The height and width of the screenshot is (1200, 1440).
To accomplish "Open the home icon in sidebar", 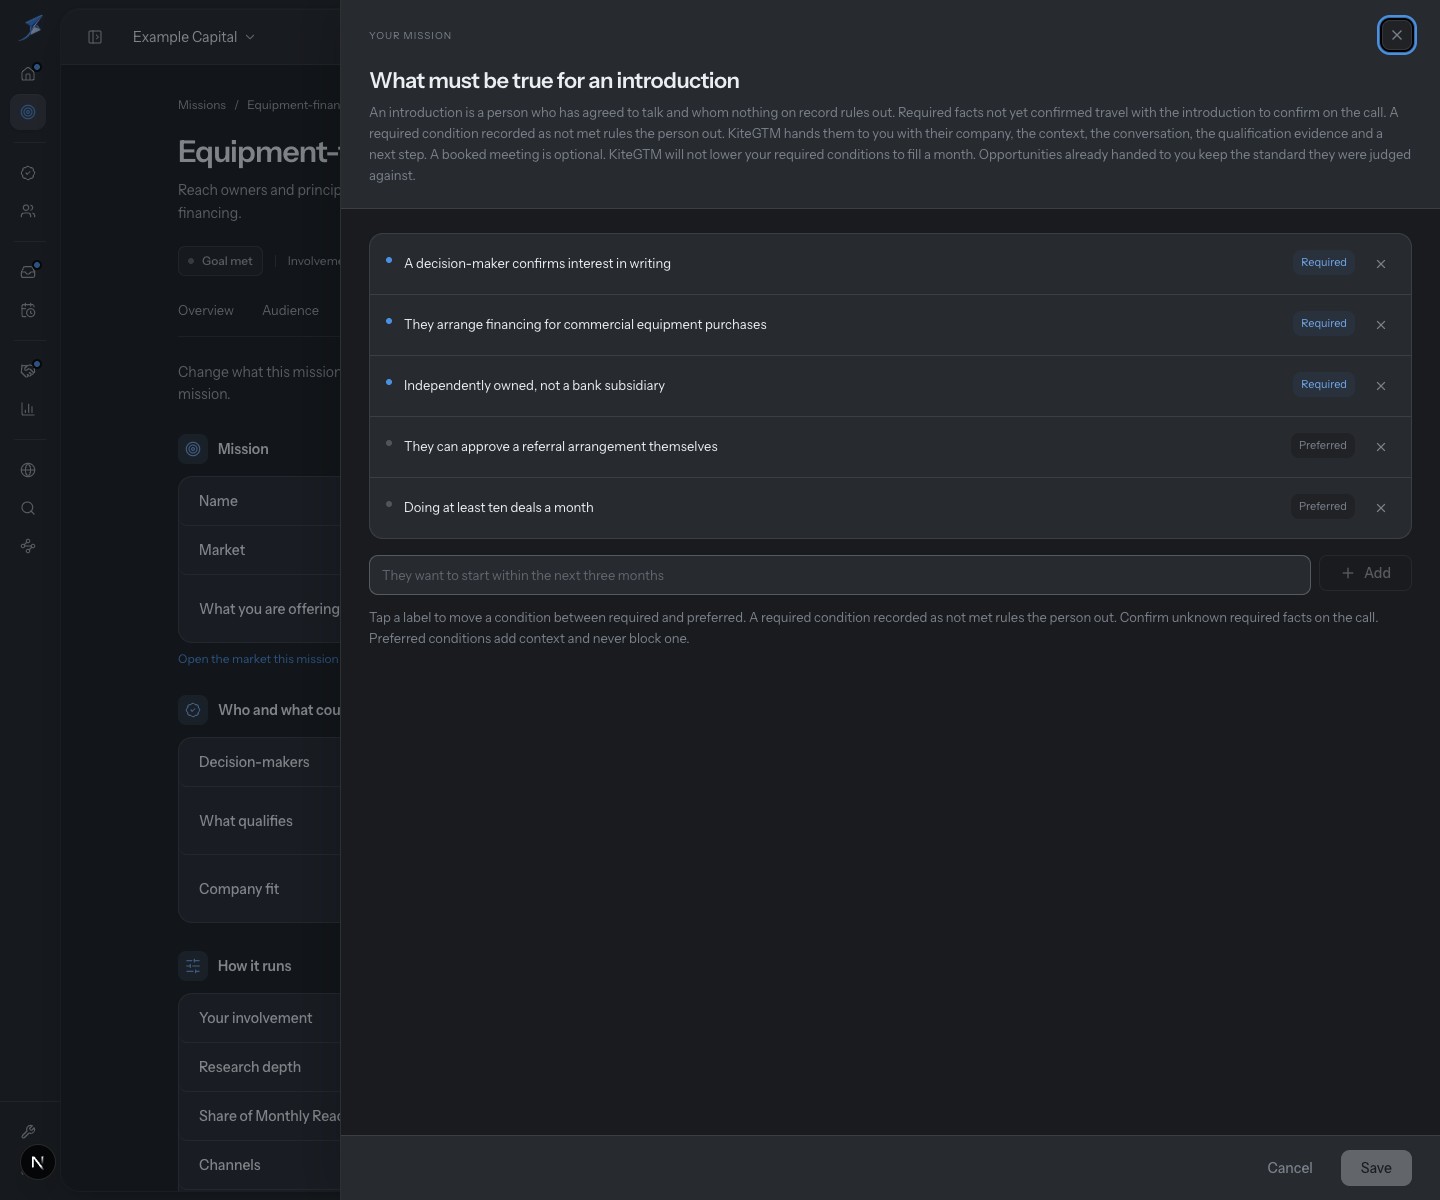I will [x=28, y=73].
